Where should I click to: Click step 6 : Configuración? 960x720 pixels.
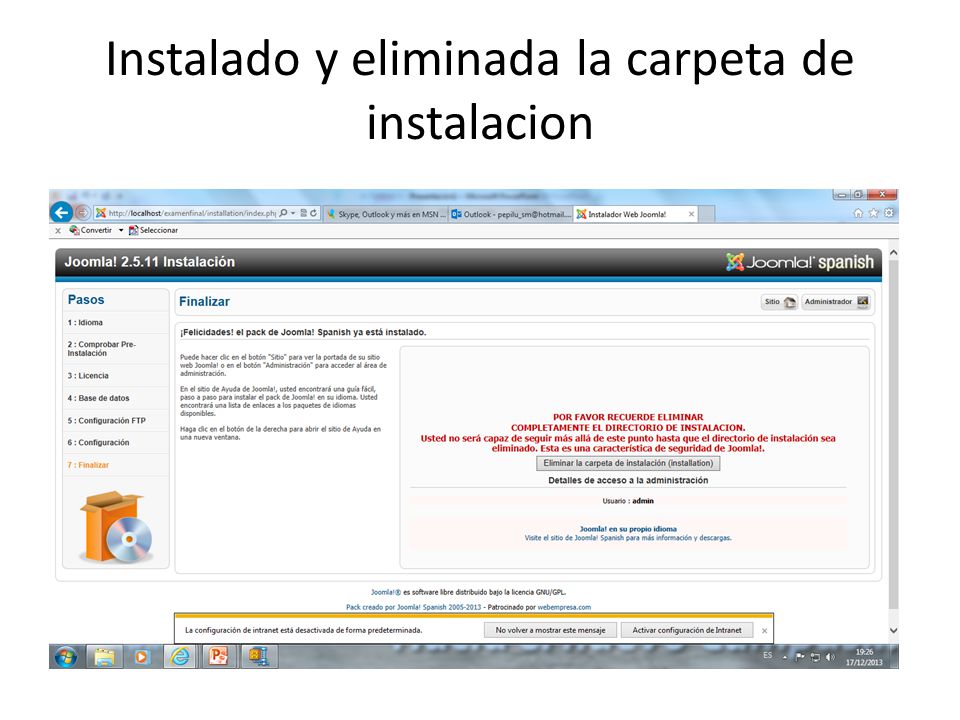click(x=98, y=443)
